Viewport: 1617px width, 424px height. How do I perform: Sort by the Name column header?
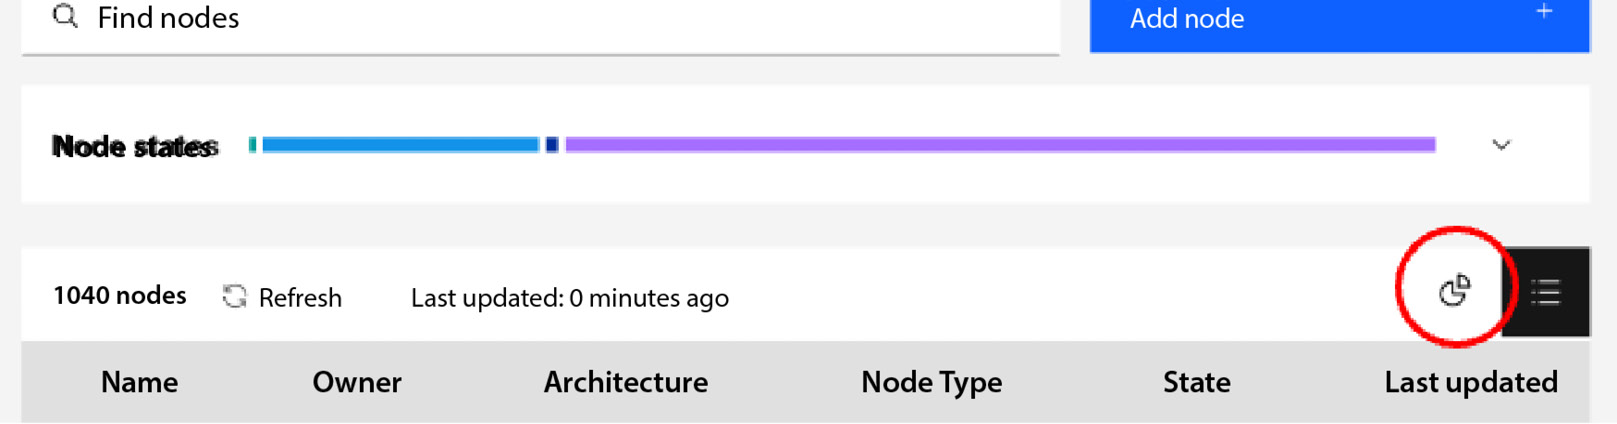140,382
